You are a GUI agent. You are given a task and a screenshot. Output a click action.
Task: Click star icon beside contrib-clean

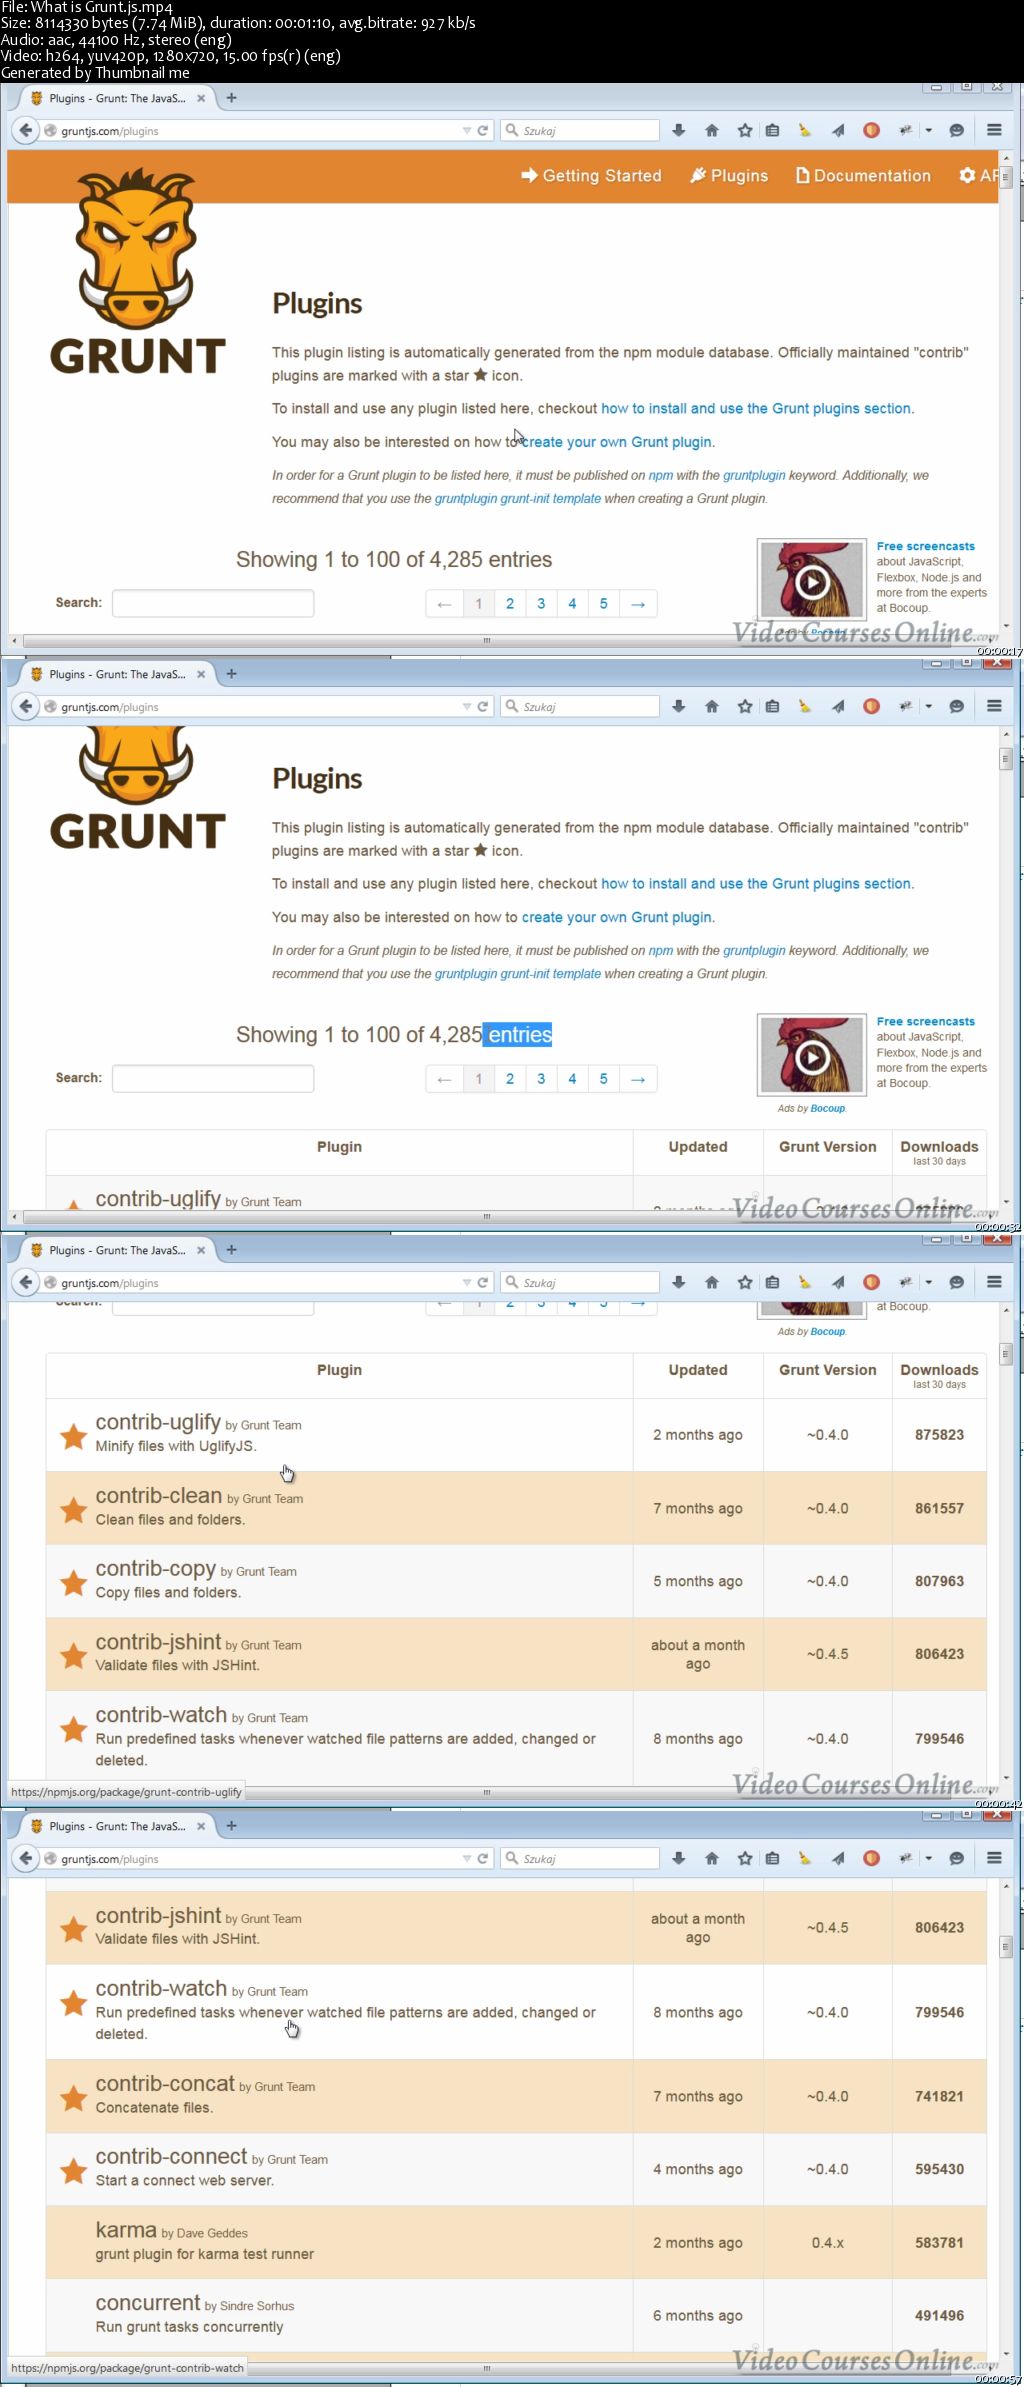pos(73,1509)
